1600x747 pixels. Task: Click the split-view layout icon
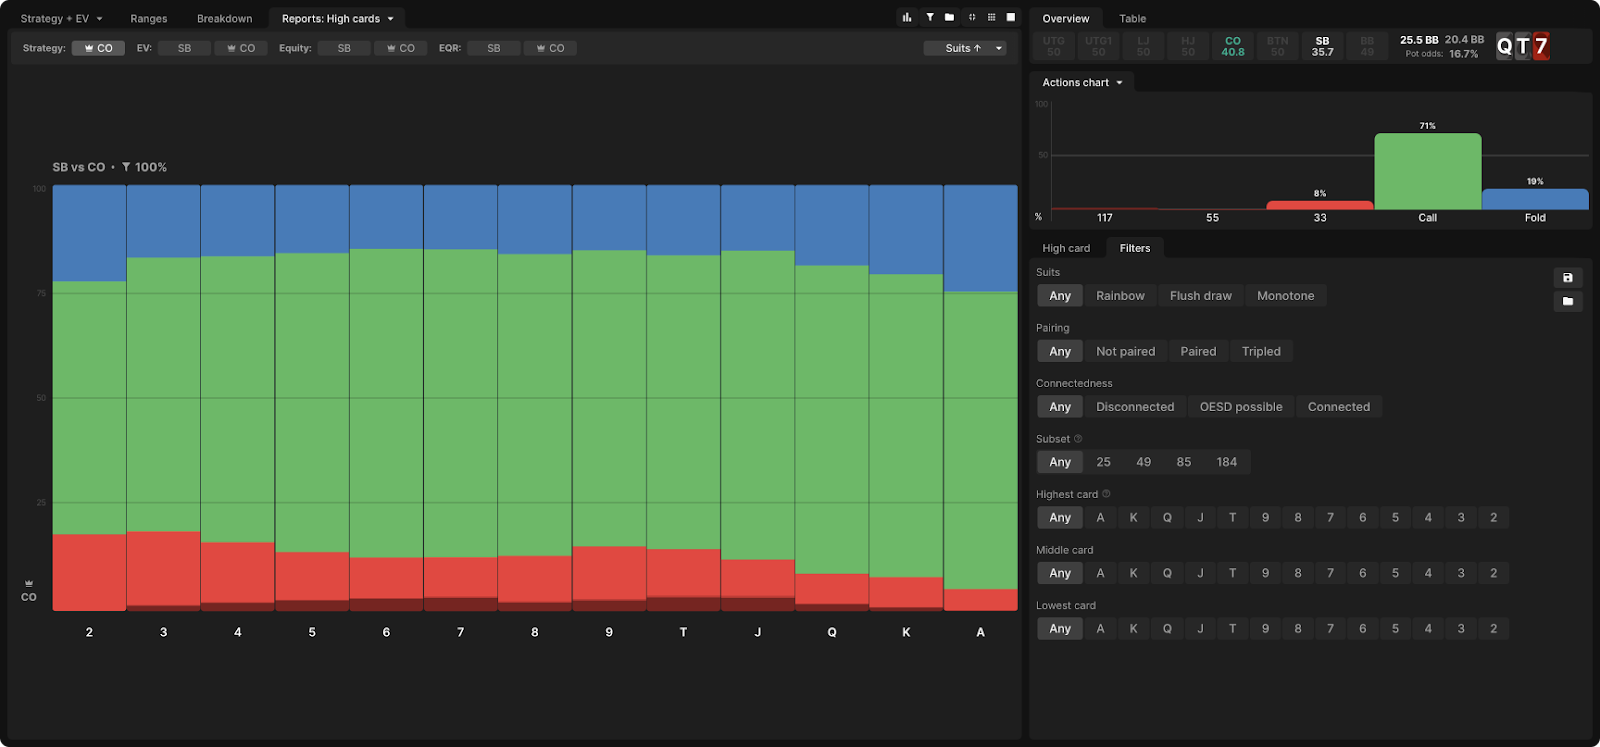(x=971, y=17)
